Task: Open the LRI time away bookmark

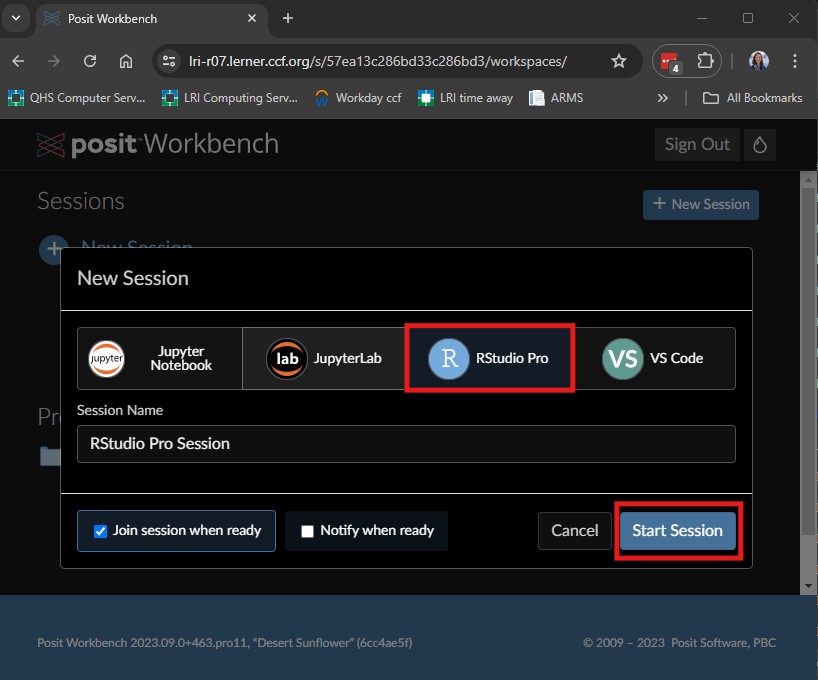Action: tap(465, 98)
